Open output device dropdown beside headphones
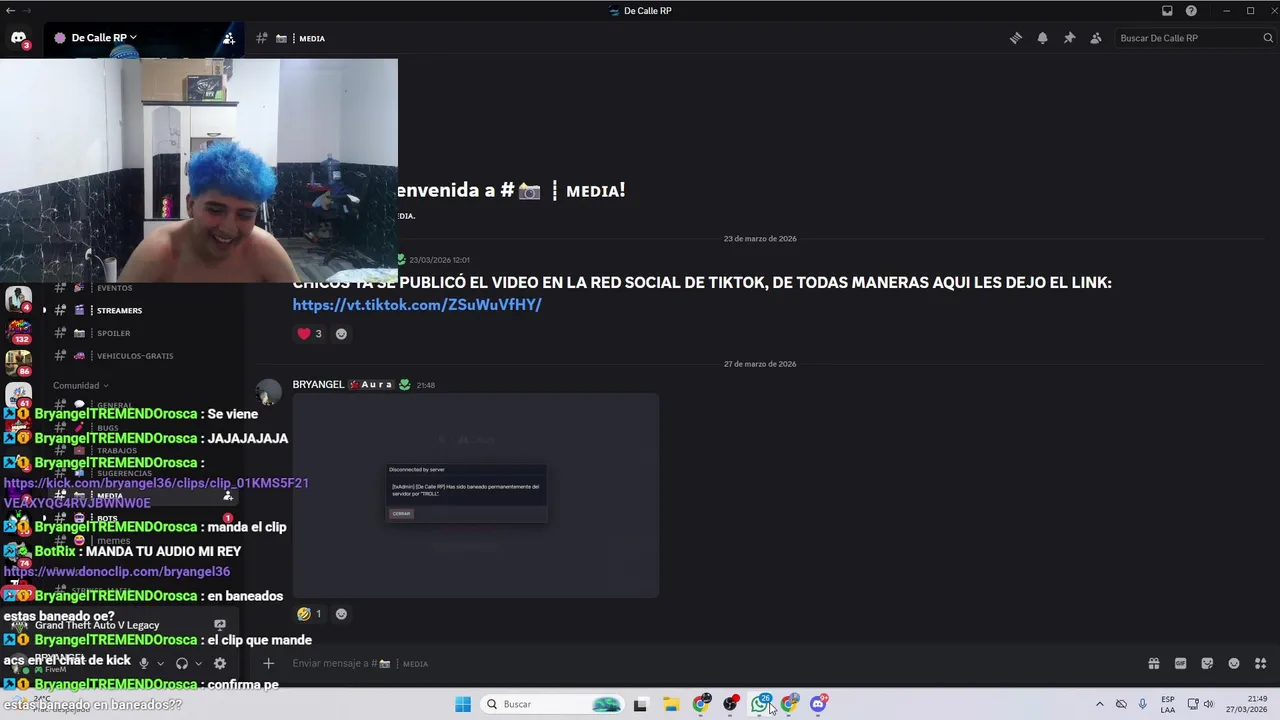 pos(198,663)
